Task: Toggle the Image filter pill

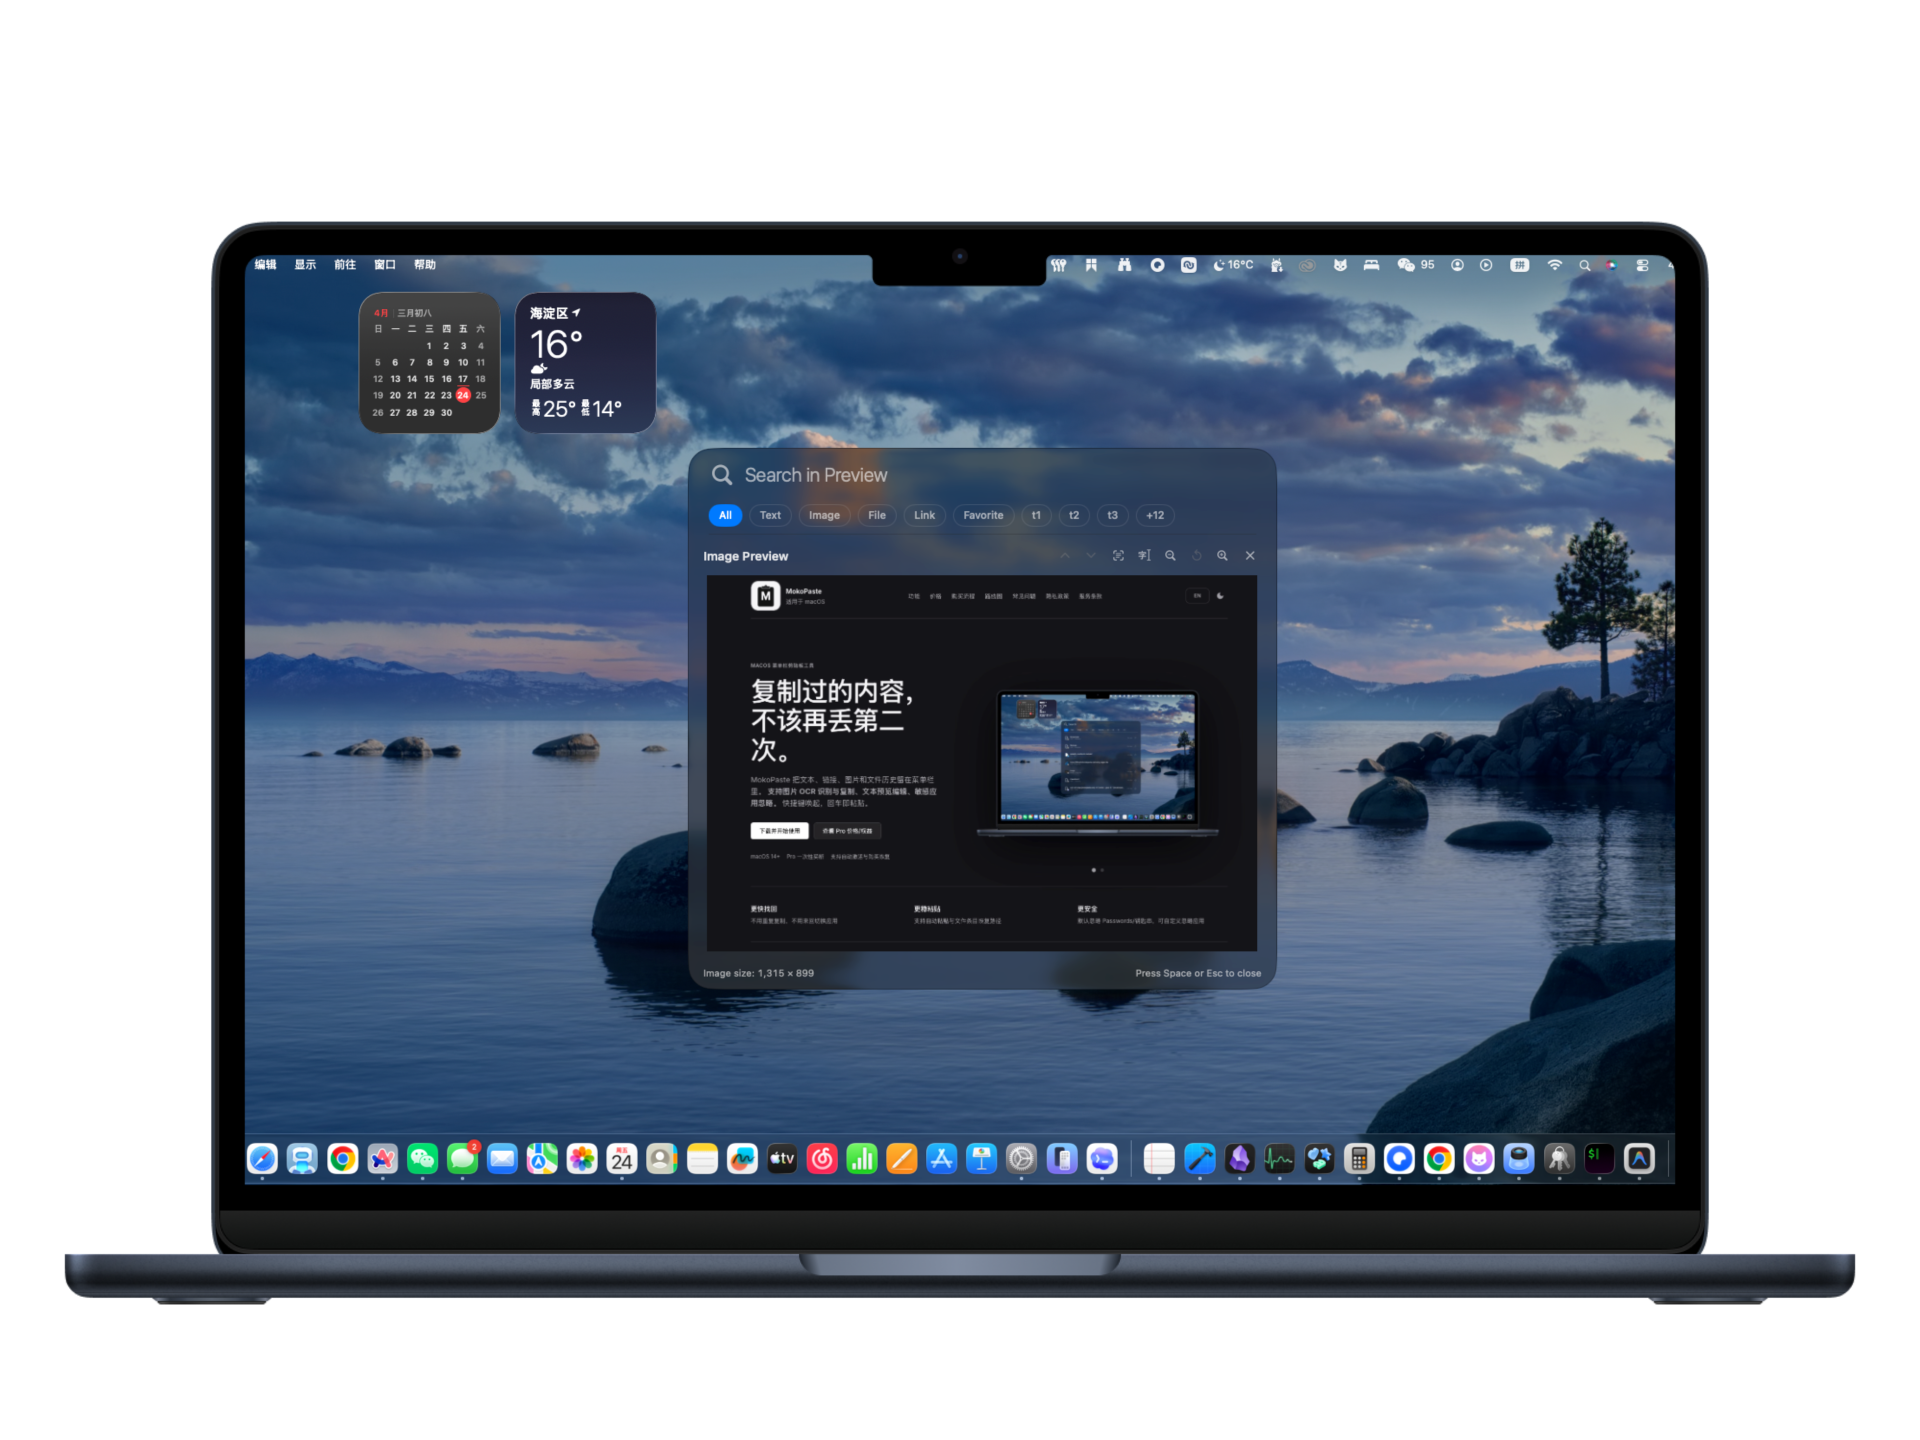Action: click(824, 515)
